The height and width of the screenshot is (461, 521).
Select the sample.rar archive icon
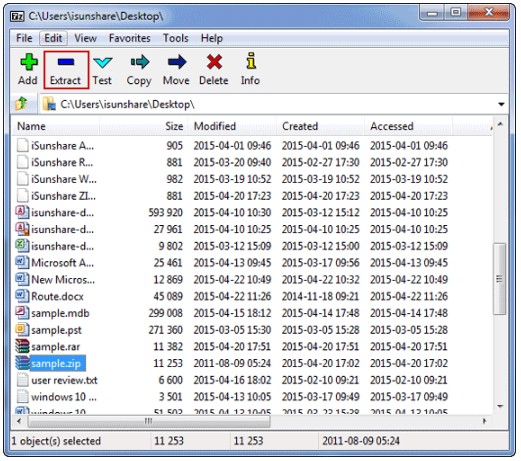point(22,346)
